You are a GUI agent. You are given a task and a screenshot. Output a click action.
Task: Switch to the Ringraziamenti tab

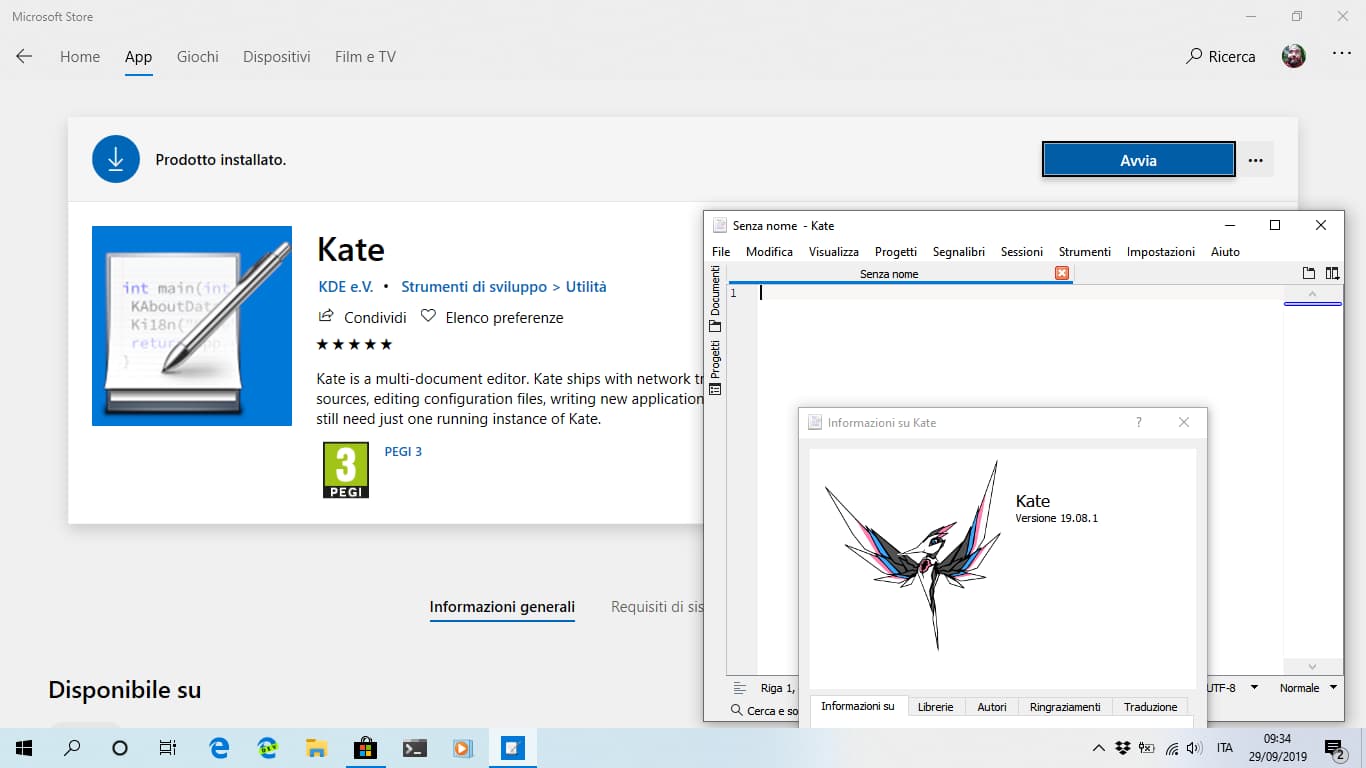1065,707
